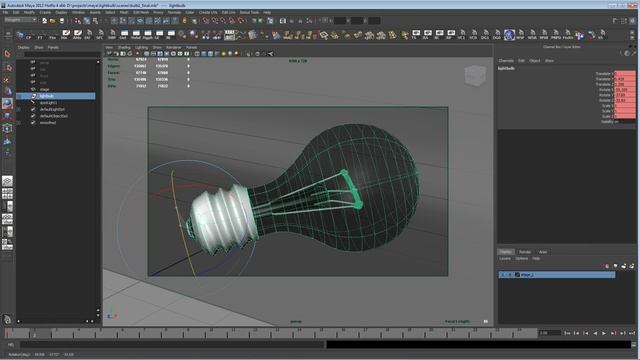Switch to Display layer tab
Screen dimensions: 640x360
click(x=506, y=252)
